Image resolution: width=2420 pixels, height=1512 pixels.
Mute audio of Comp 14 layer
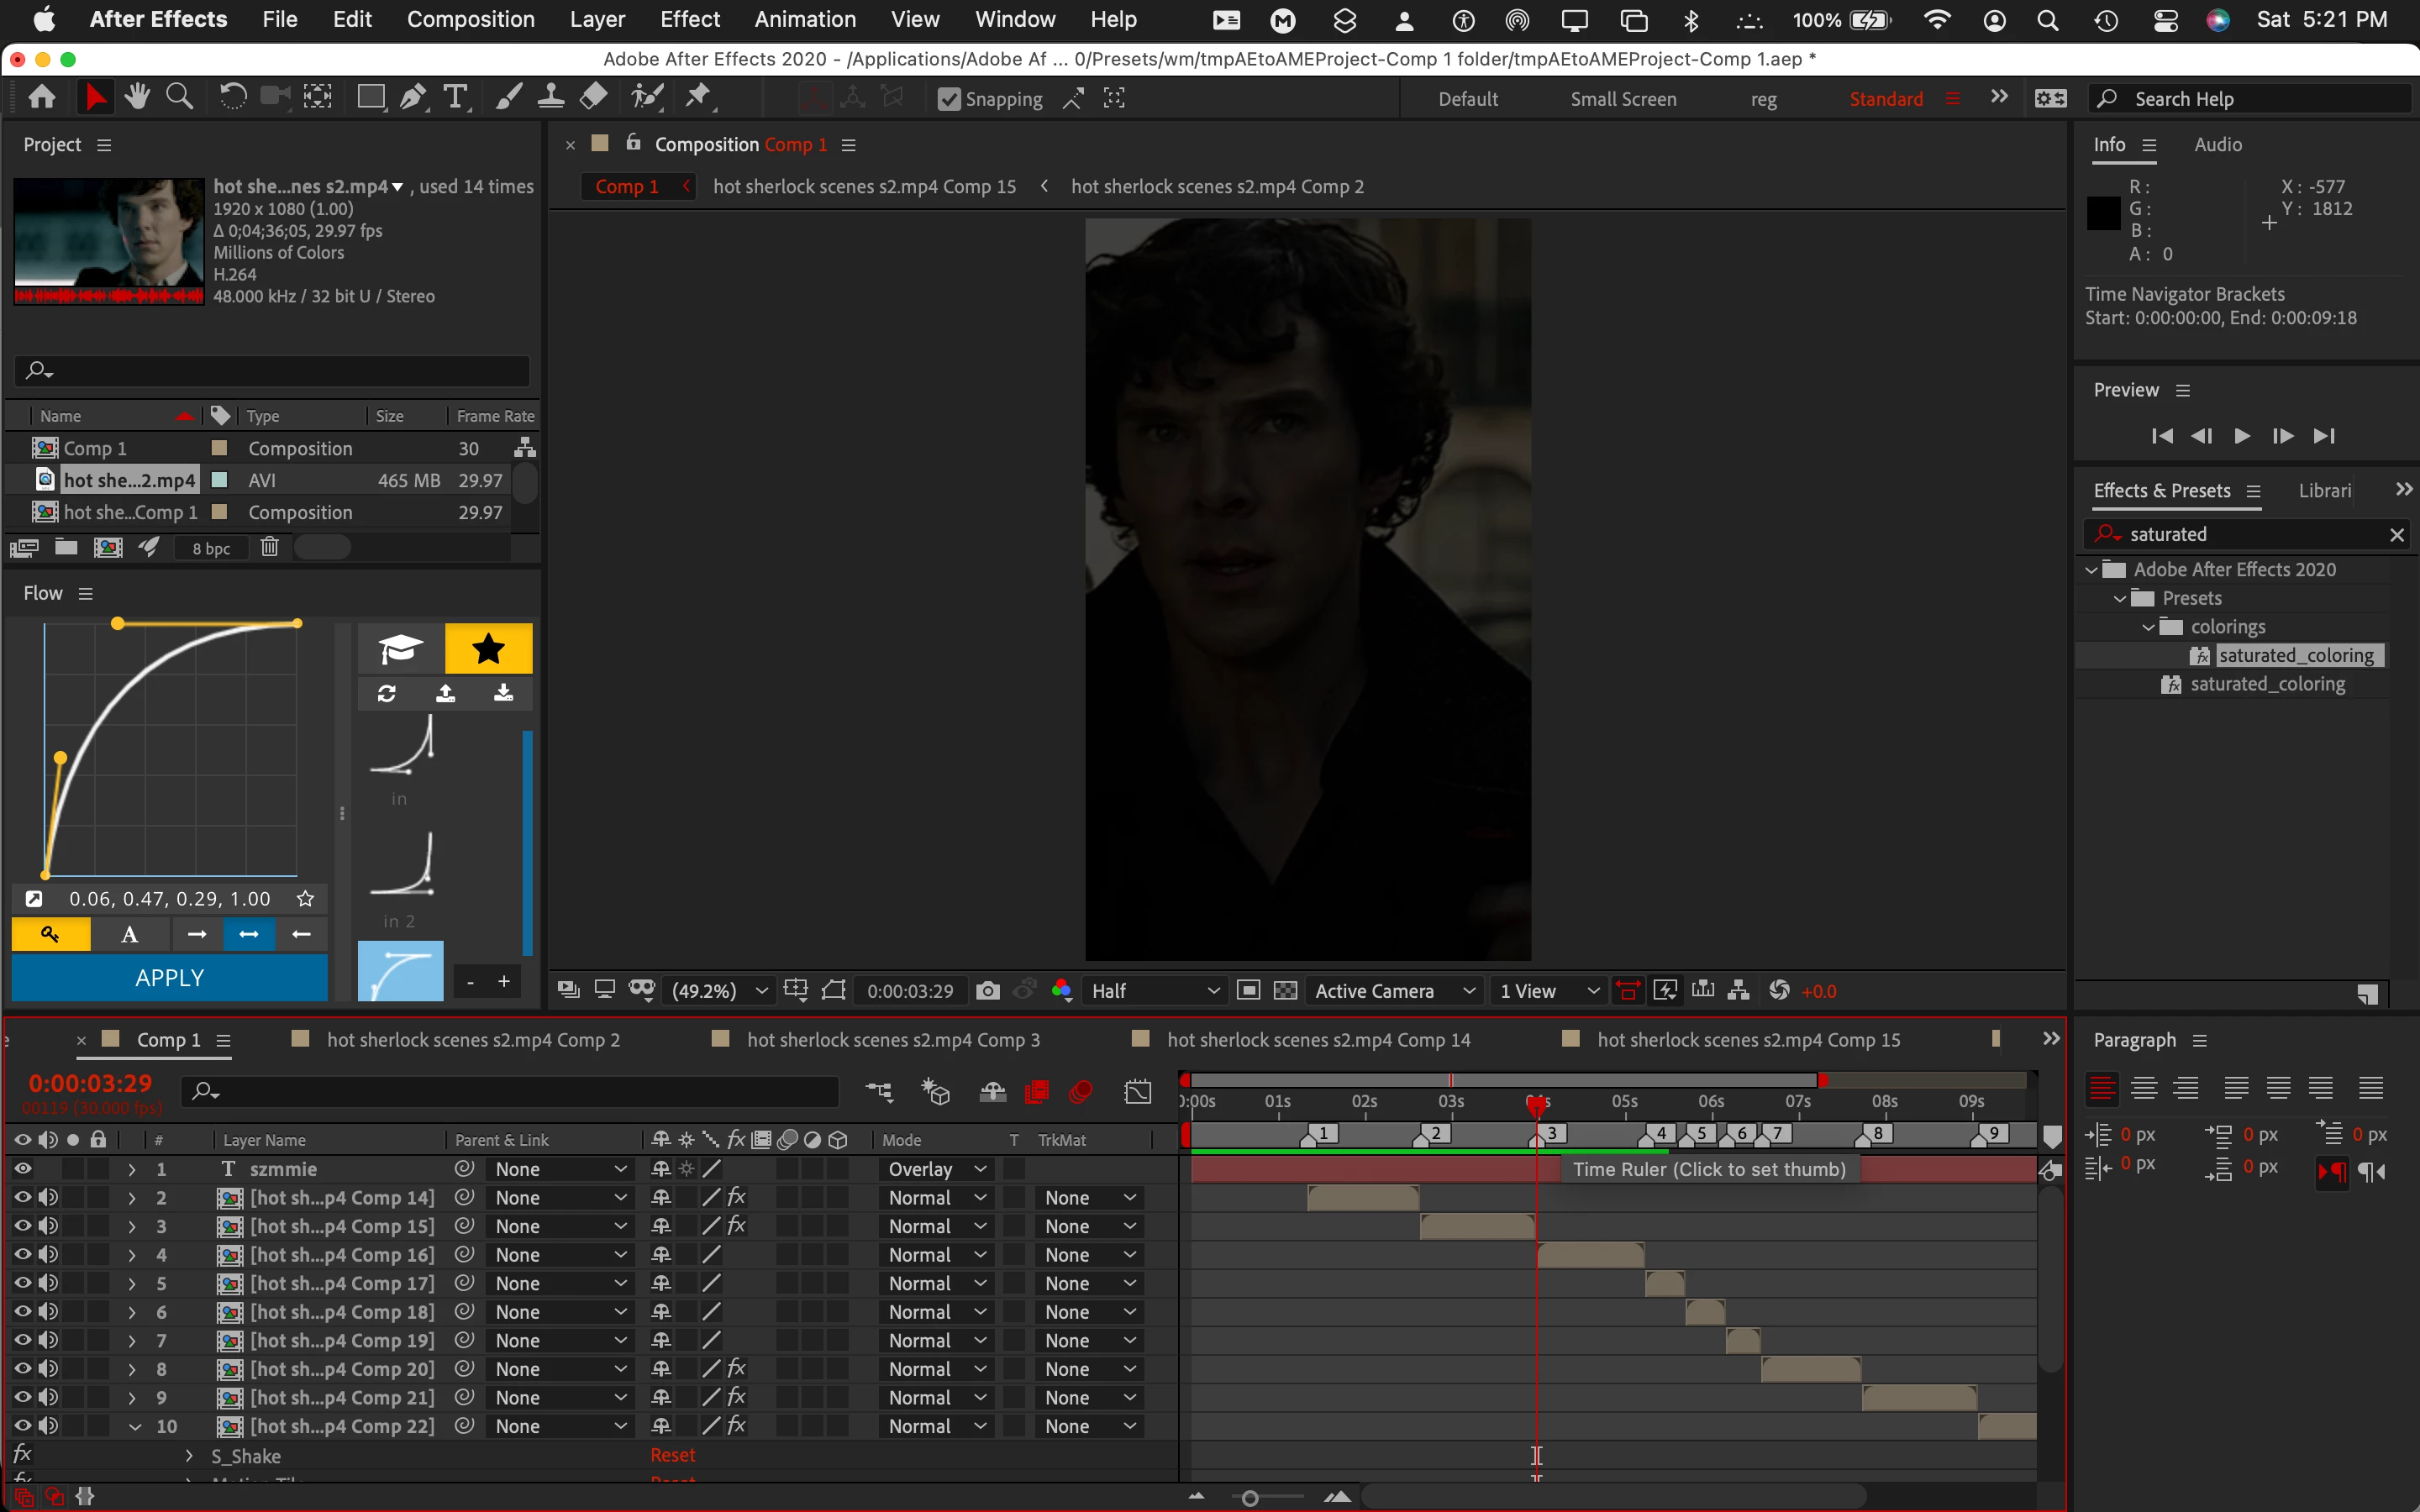pyautogui.click(x=48, y=1197)
